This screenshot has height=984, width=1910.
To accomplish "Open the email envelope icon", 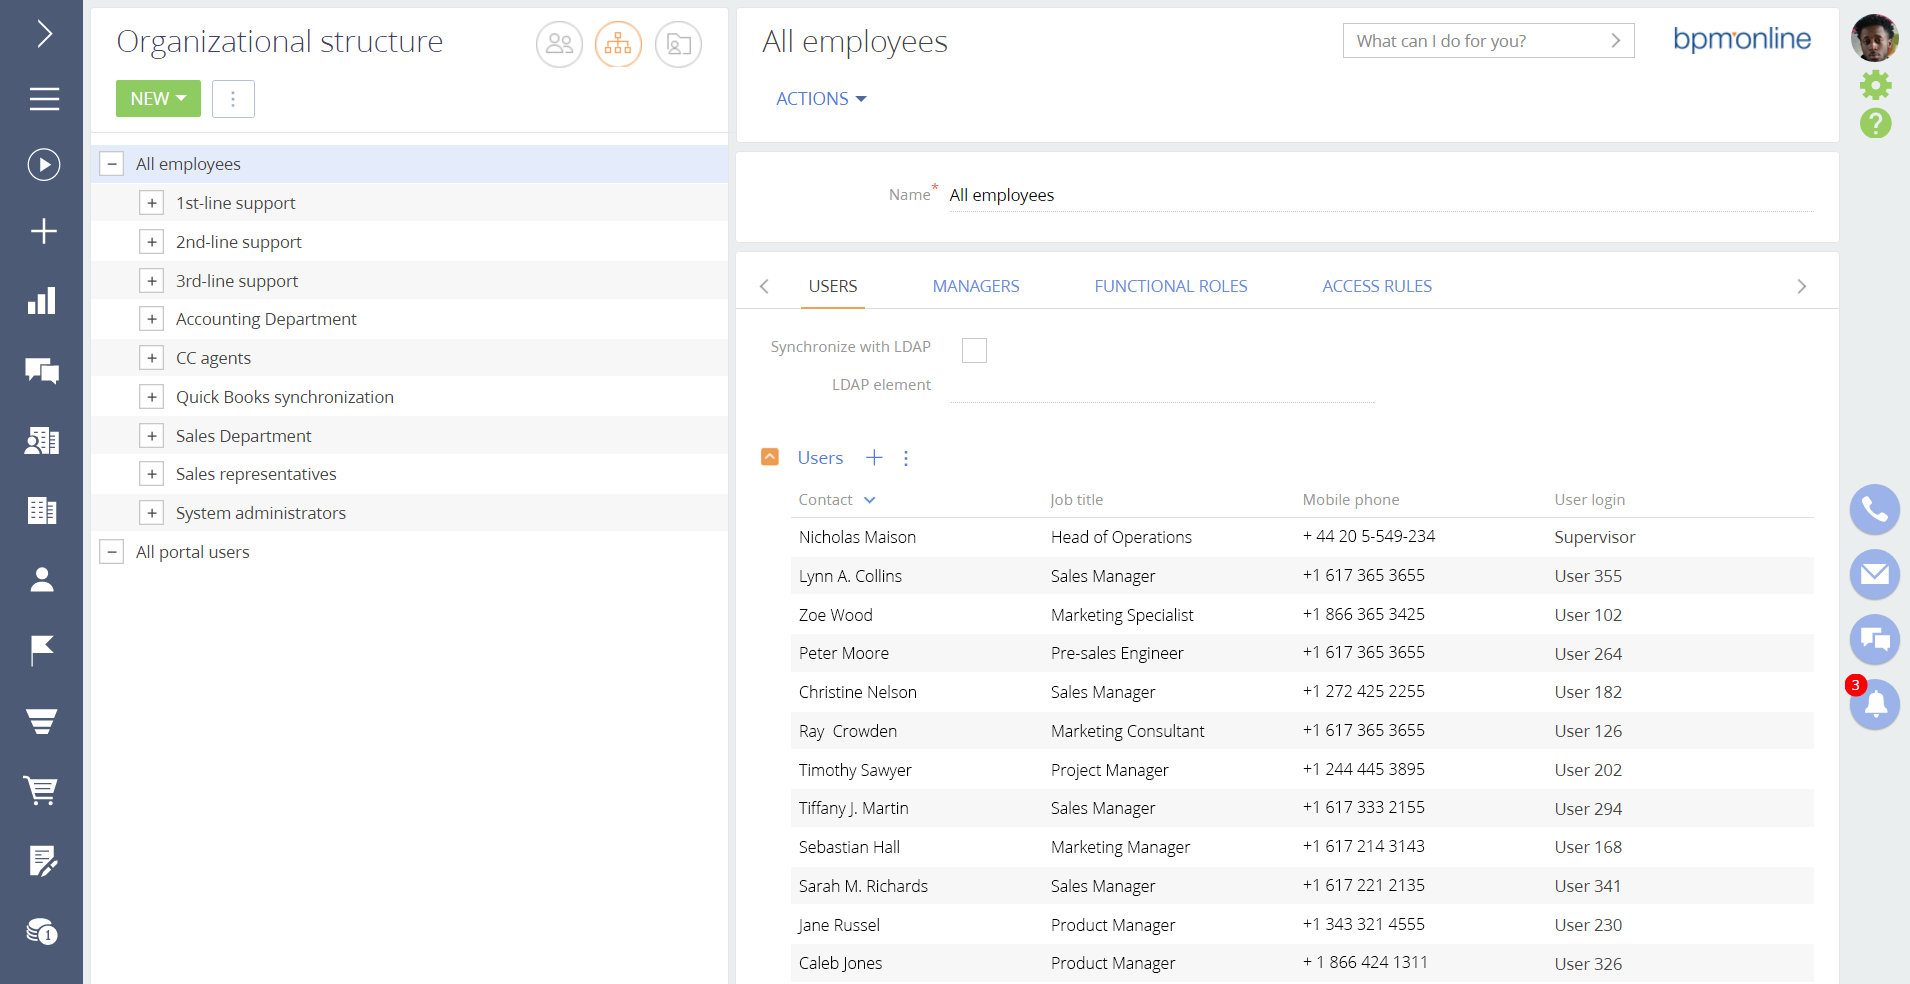I will tap(1874, 575).
